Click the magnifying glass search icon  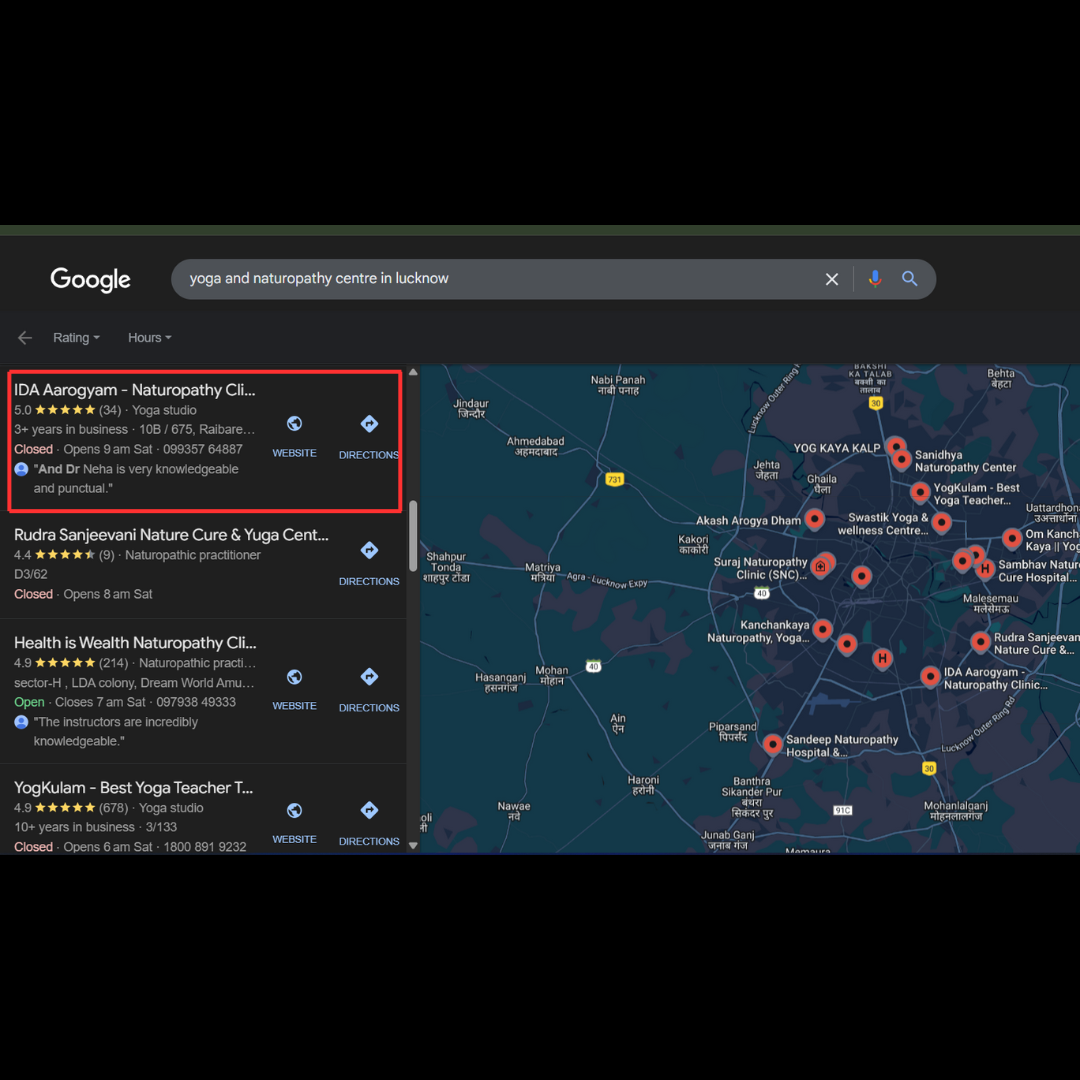point(909,279)
